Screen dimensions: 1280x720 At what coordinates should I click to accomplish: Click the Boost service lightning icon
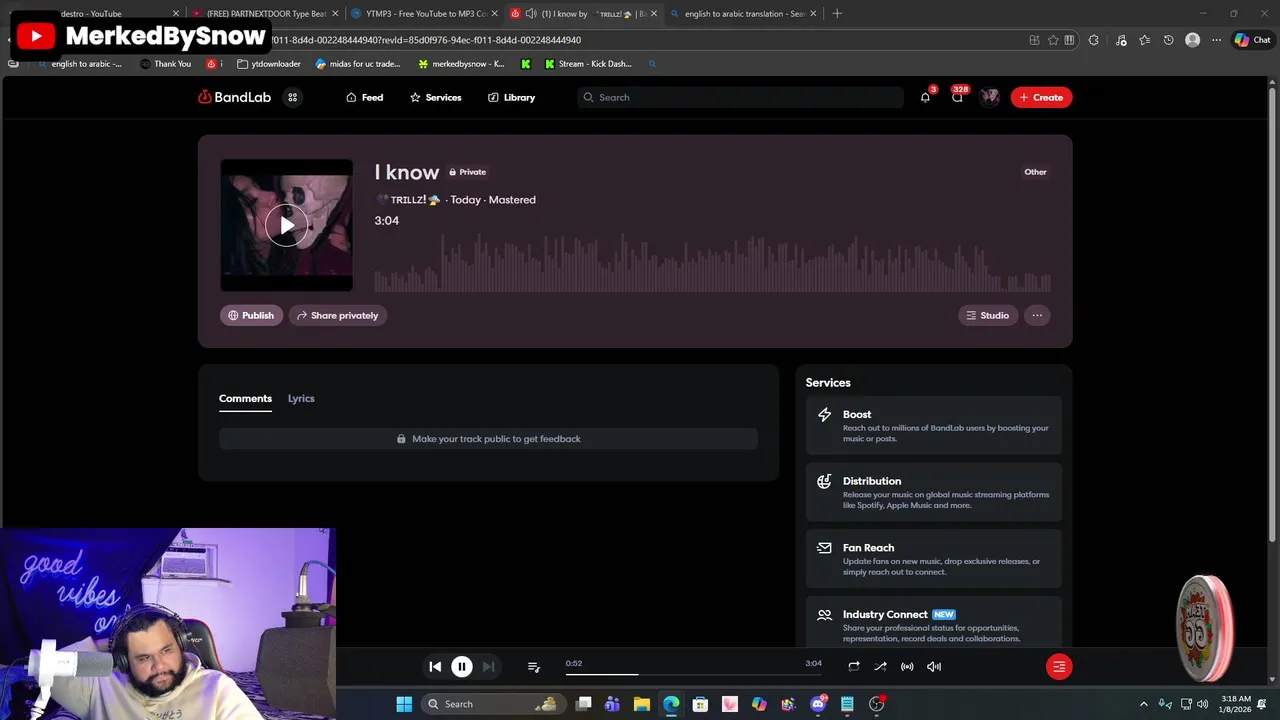(824, 415)
